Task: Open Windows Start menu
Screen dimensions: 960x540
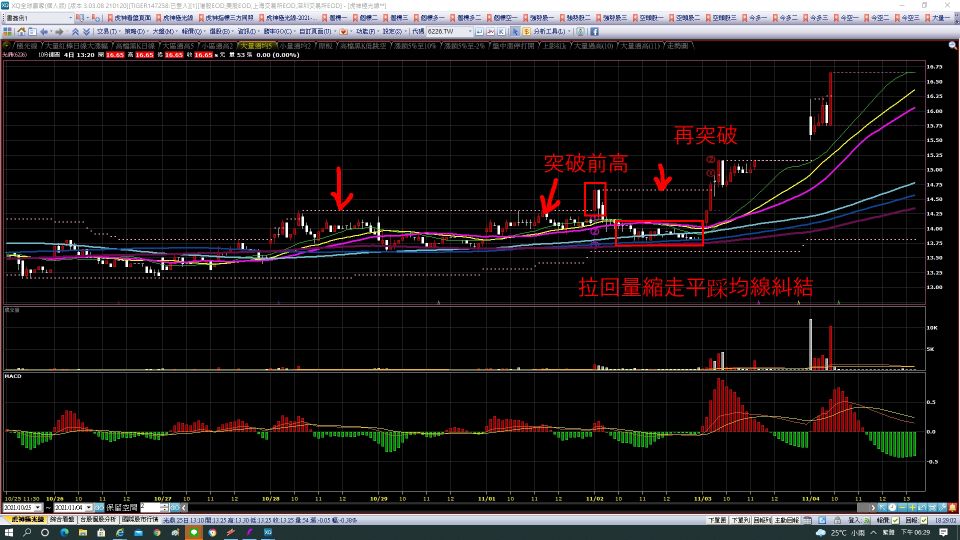Action: point(8,533)
